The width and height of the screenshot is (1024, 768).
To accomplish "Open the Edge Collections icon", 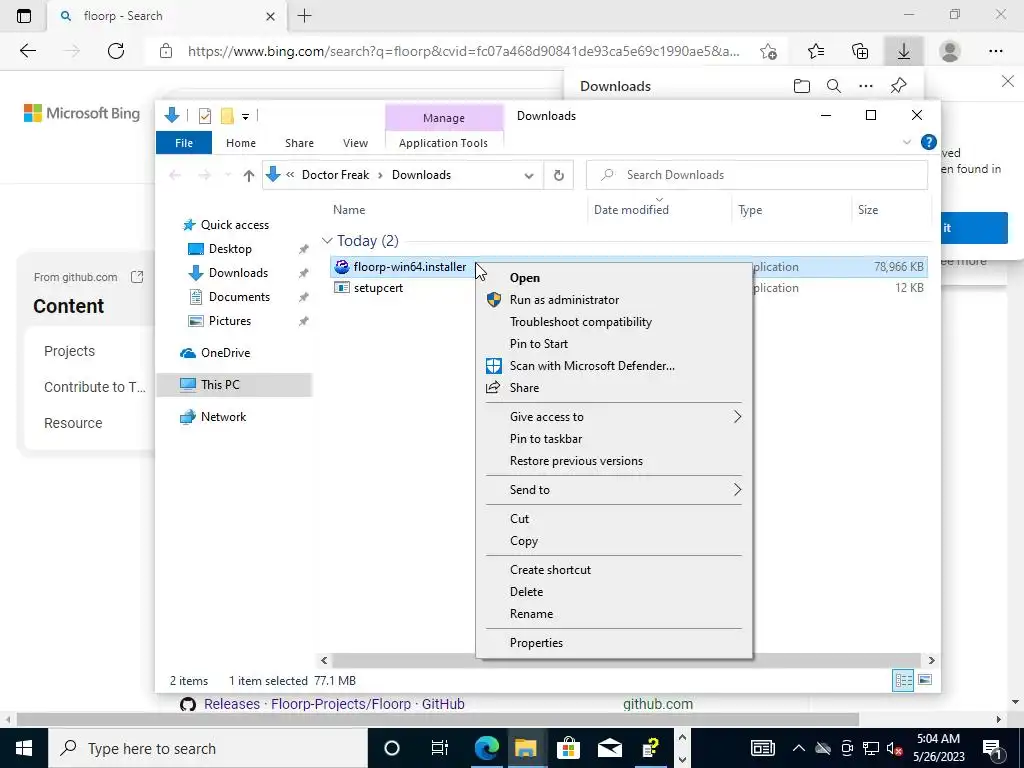I will coord(860,51).
